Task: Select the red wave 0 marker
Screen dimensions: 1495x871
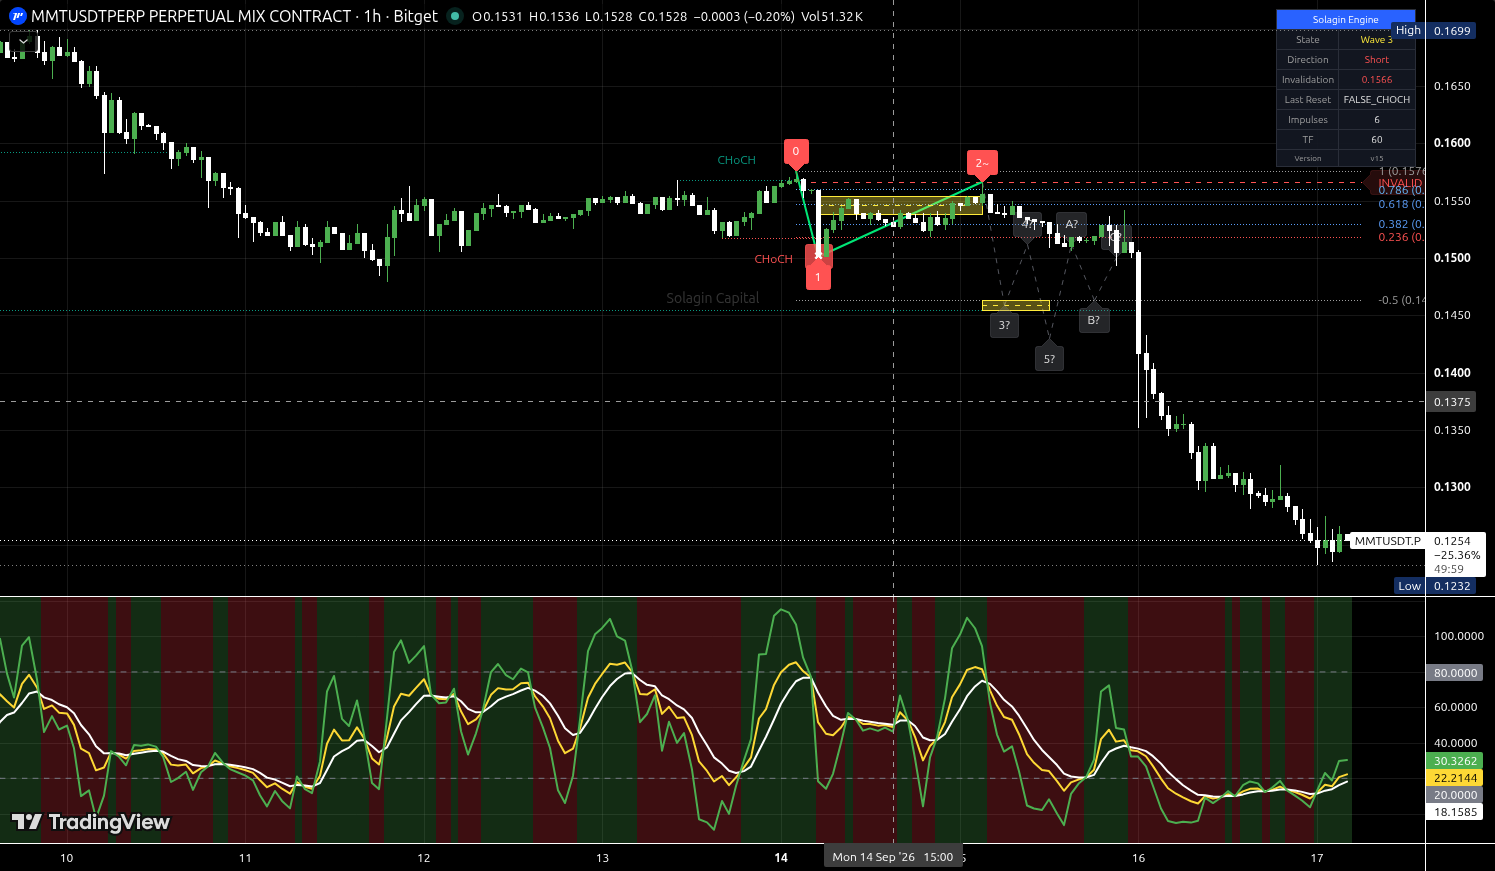Action: (x=796, y=152)
